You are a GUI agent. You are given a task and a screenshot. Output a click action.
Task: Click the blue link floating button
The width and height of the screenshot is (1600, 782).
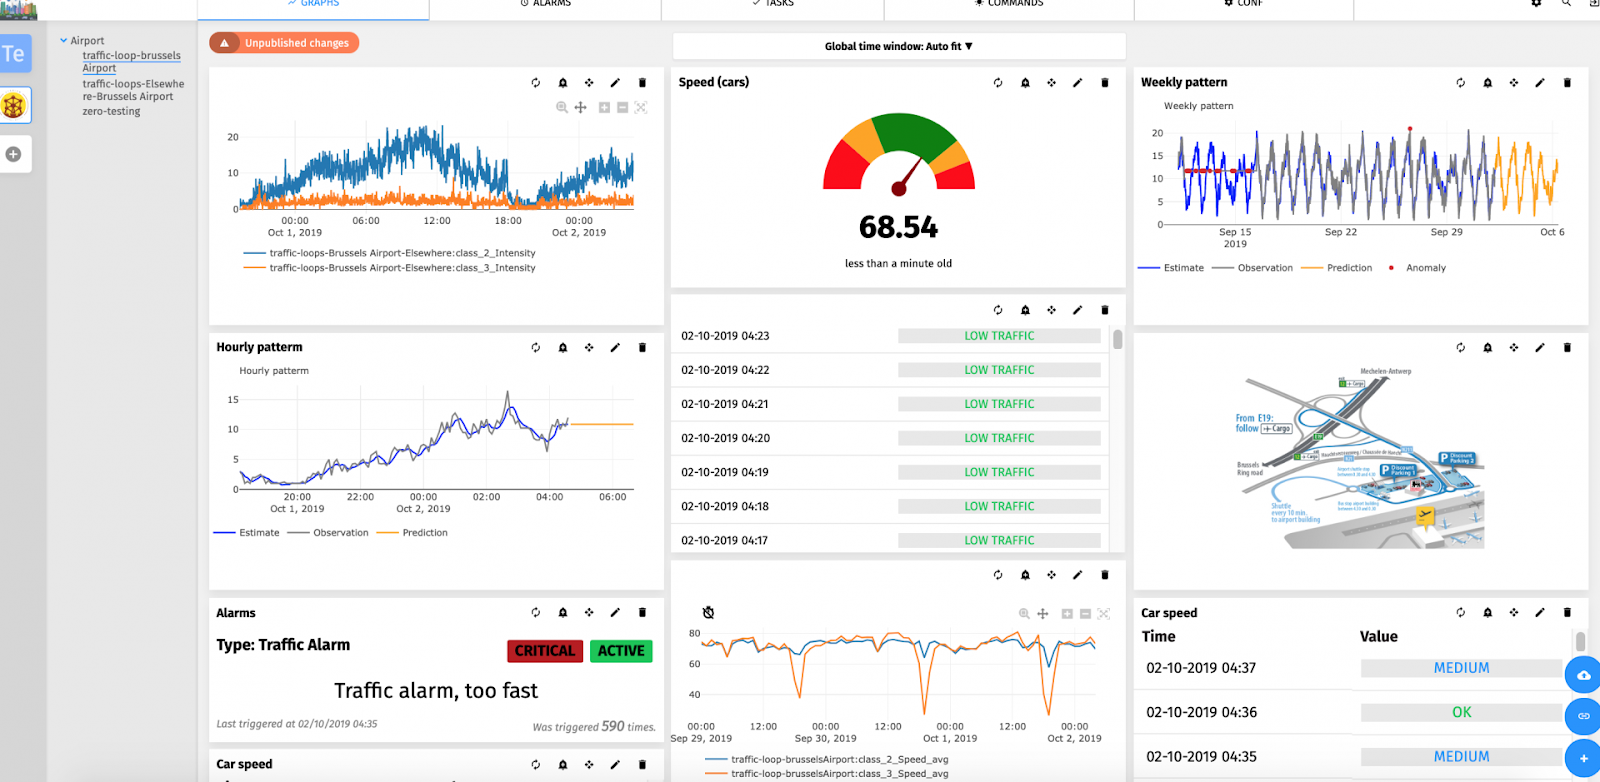pyautogui.click(x=1583, y=716)
